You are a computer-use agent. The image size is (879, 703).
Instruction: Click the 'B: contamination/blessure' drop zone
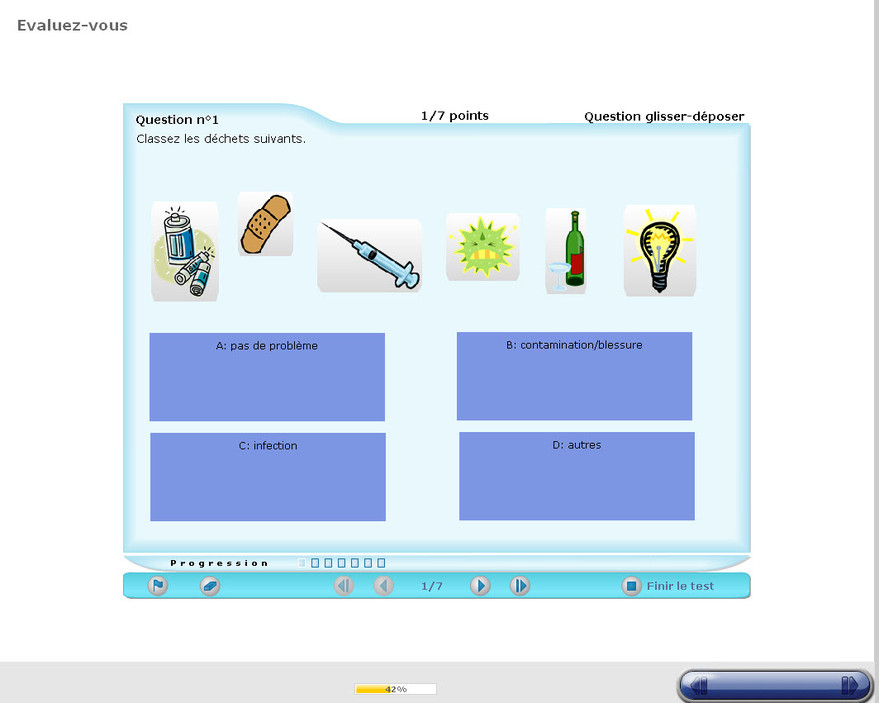coord(574,376)
